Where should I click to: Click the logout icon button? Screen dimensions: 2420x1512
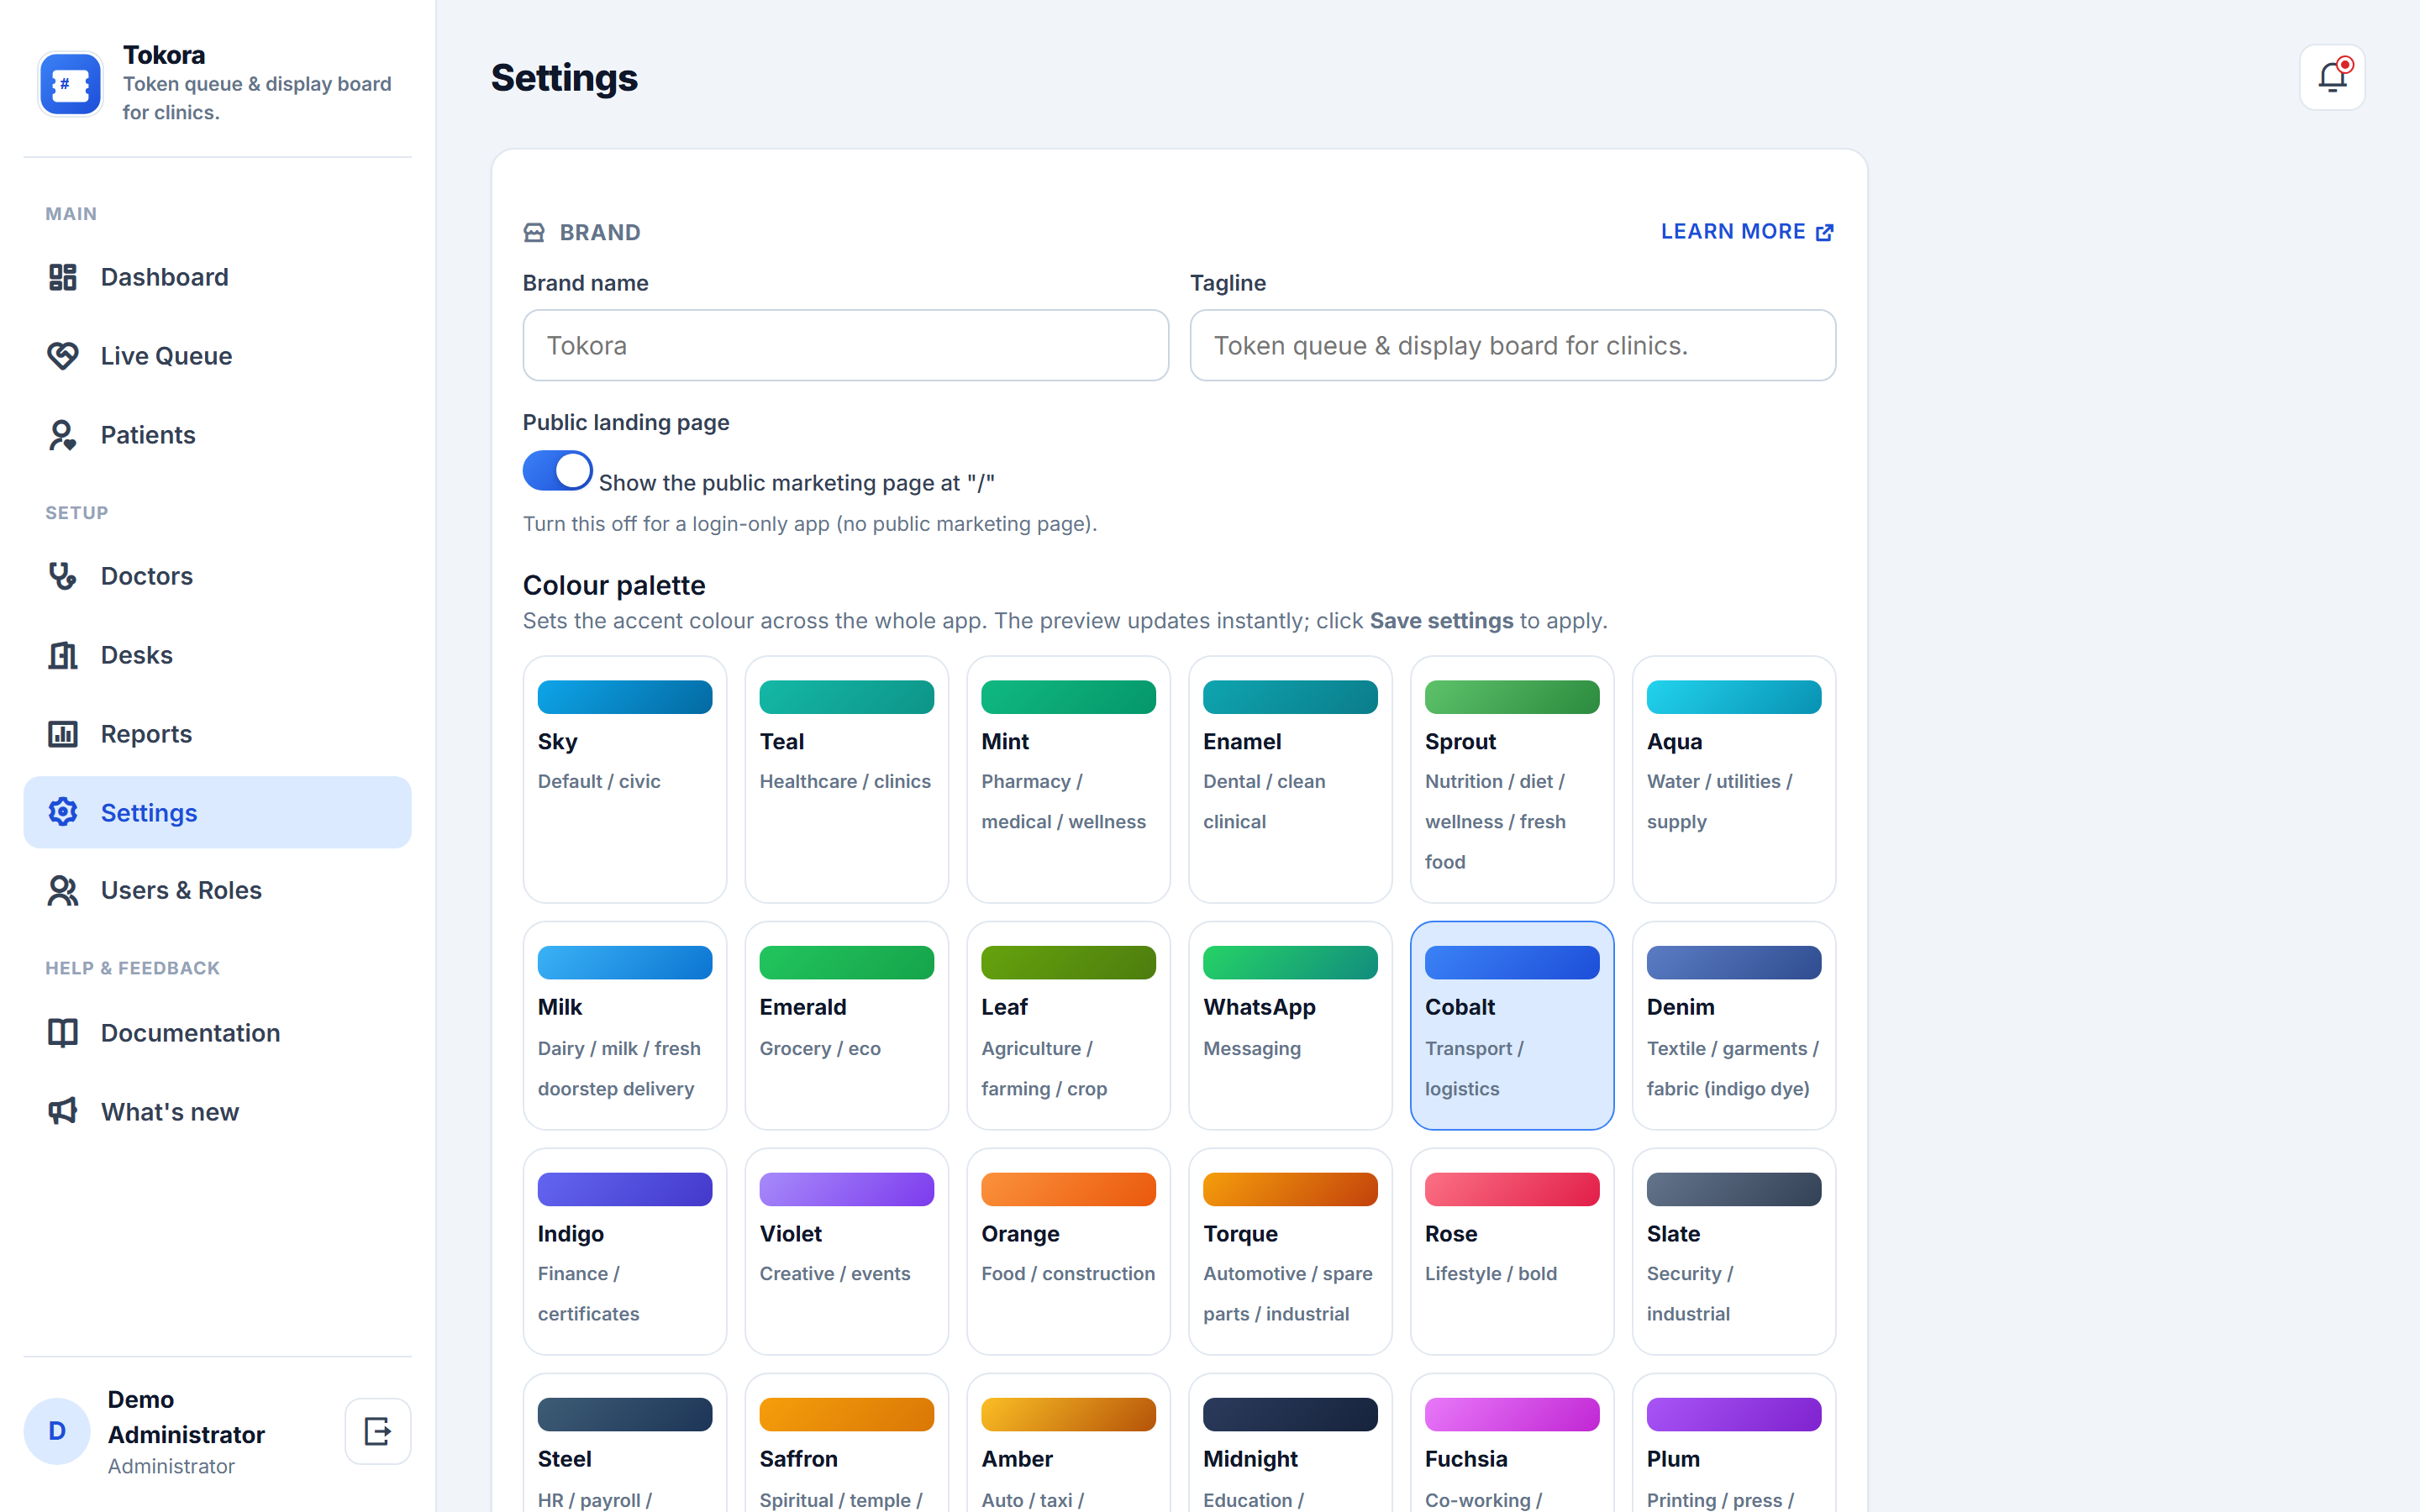coord(378,1431)
